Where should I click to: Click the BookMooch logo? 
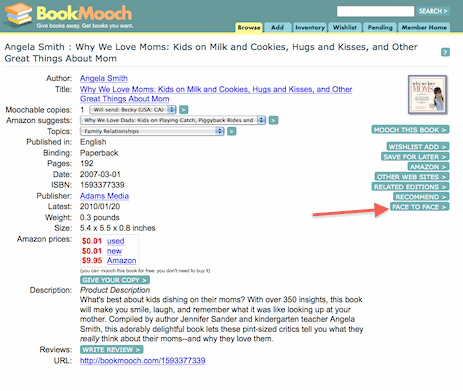(68, 15)
